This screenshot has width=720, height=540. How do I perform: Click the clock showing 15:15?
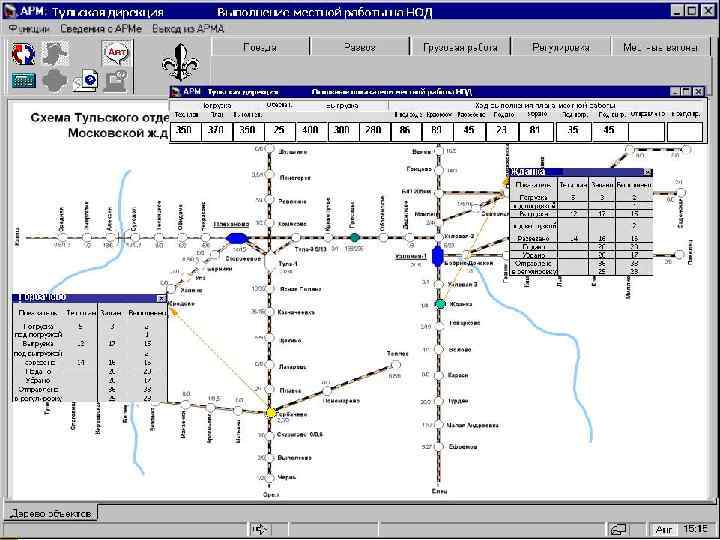[x=695, y=530]
